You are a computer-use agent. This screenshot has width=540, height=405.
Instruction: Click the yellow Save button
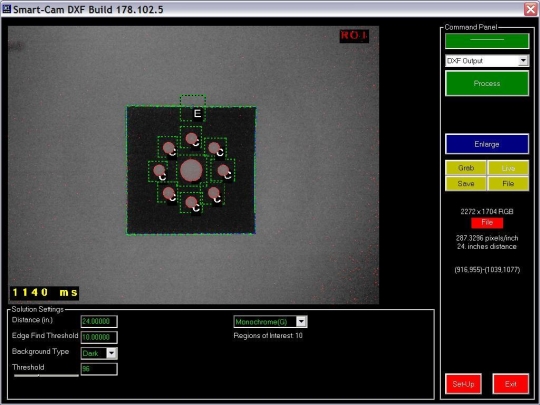[466, 183]
